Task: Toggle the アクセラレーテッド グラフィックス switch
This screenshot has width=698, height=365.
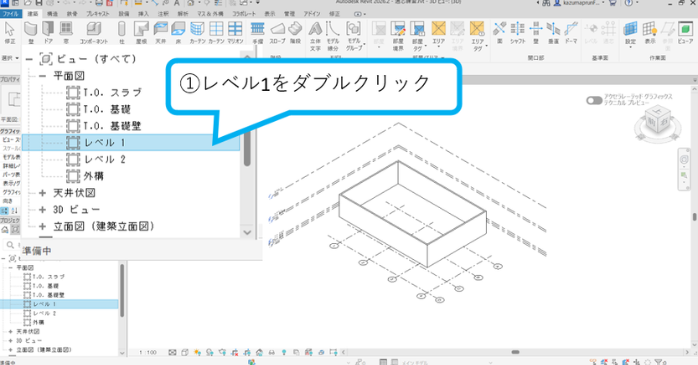Action: 594,100
